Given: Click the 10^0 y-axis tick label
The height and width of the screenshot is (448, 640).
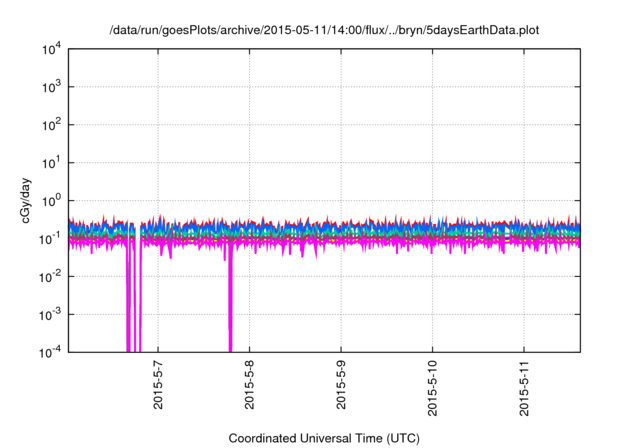Looking at the screenshot, I should tap(52, 201).
